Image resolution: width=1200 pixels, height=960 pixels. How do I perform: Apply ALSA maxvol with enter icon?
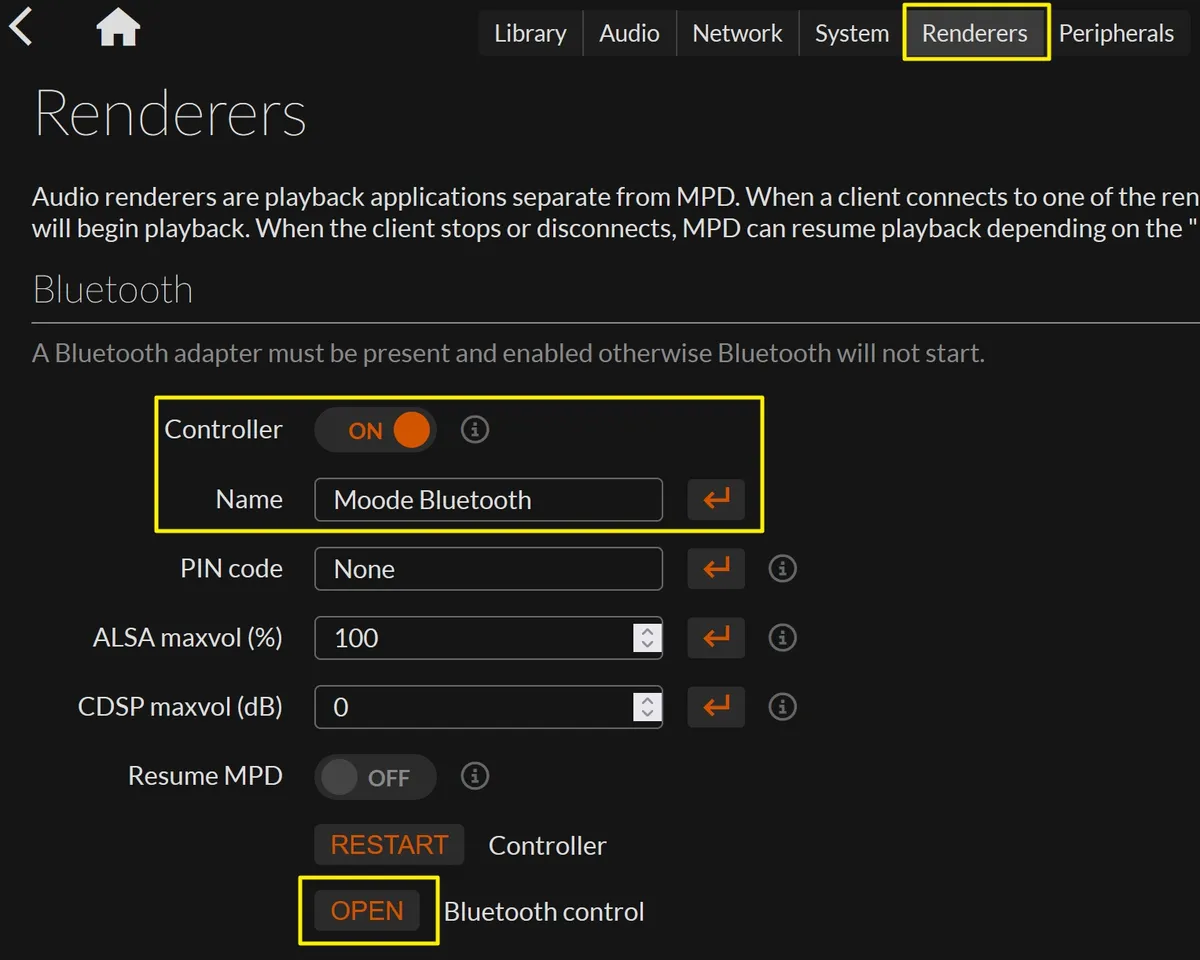pos(716,637)
